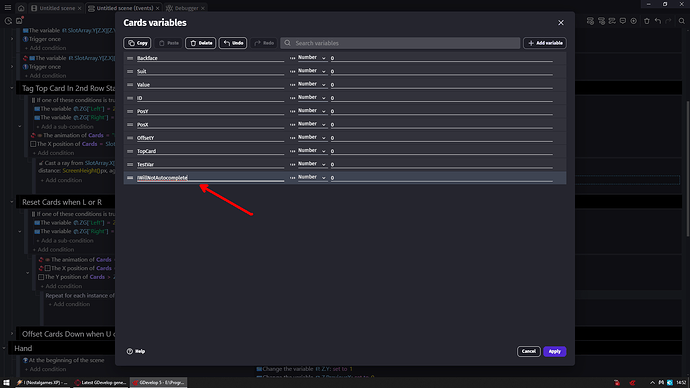Screen dimensions: 690x388
Task: Click the undo arrow in events toolbar
Action: click(x=658, y=21)
